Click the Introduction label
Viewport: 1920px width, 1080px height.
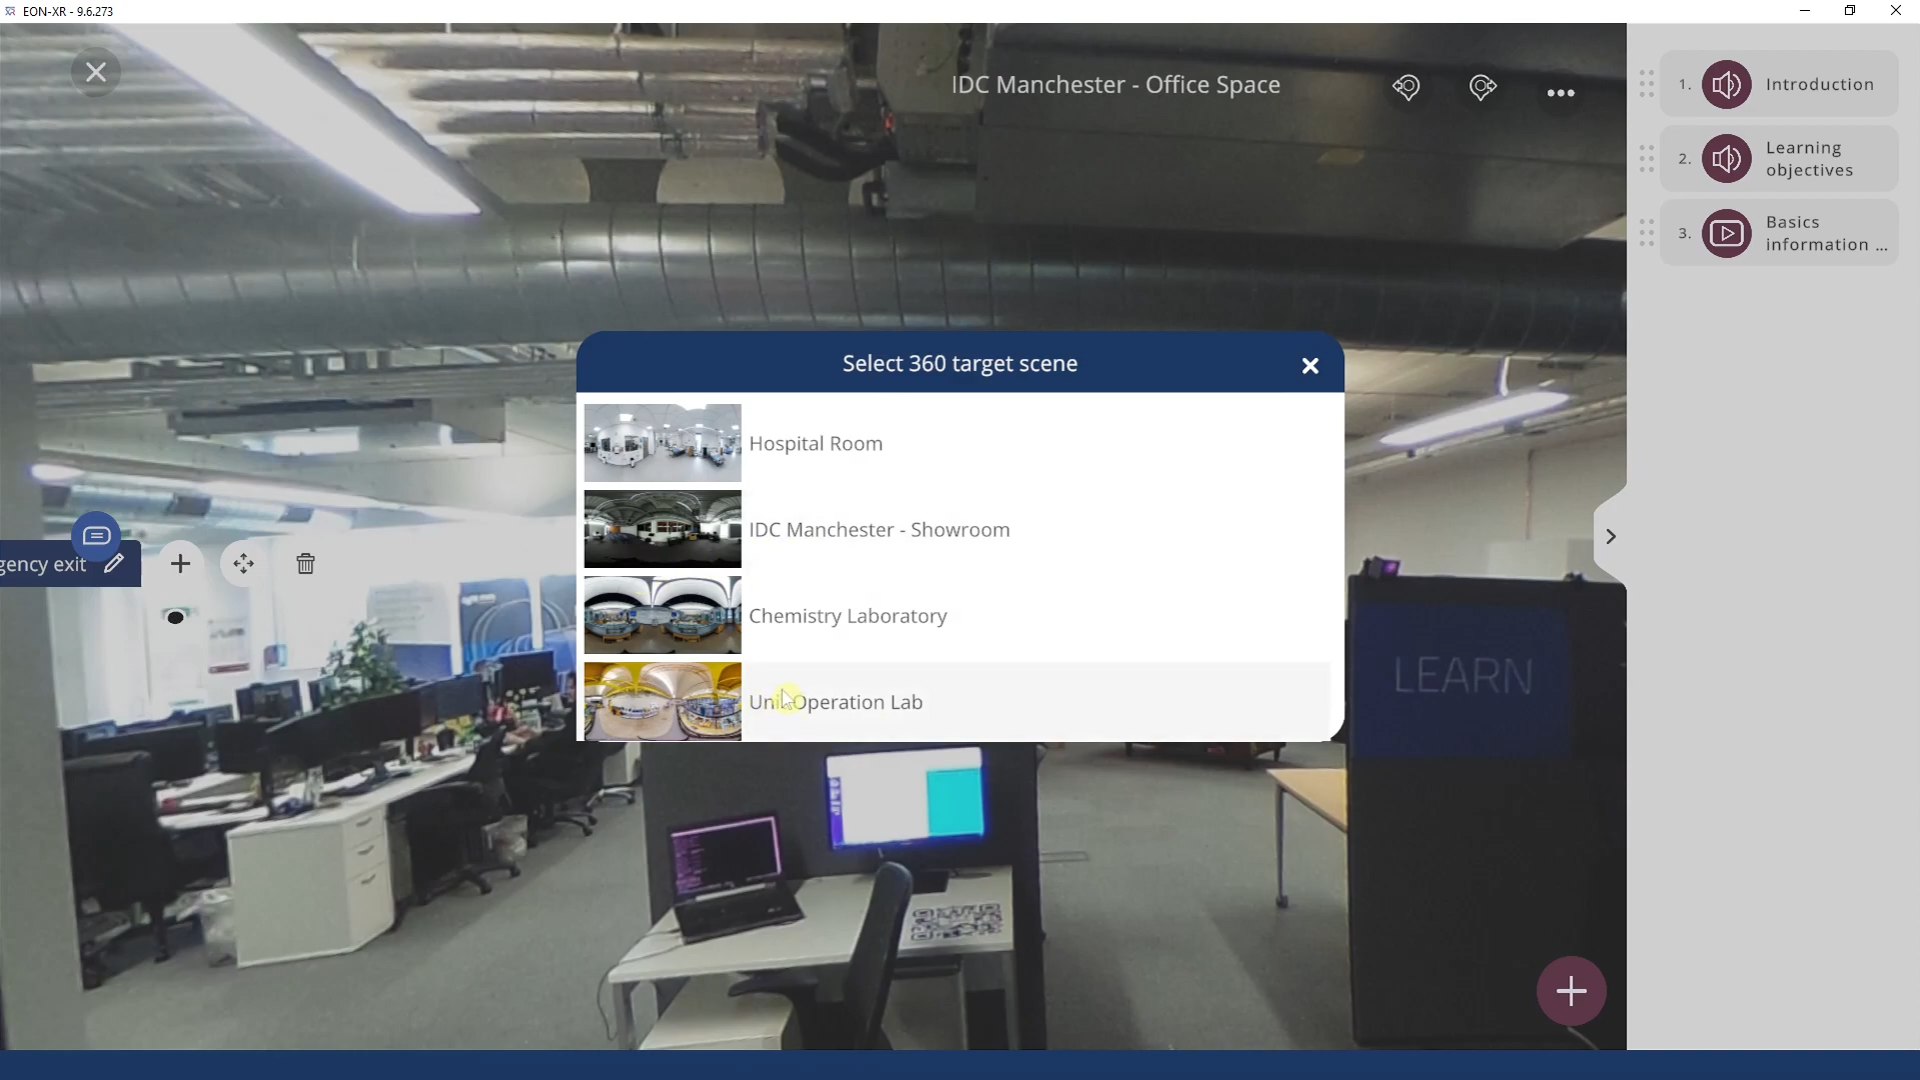tap(1820, 84)
